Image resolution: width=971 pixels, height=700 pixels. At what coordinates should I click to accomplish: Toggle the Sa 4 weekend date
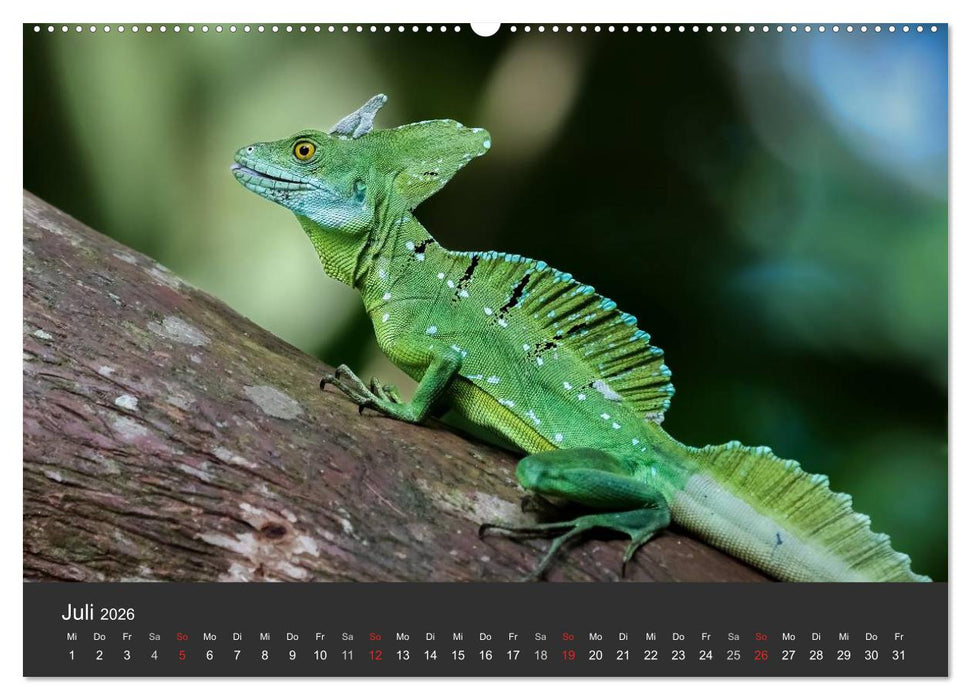coord(153,655)
